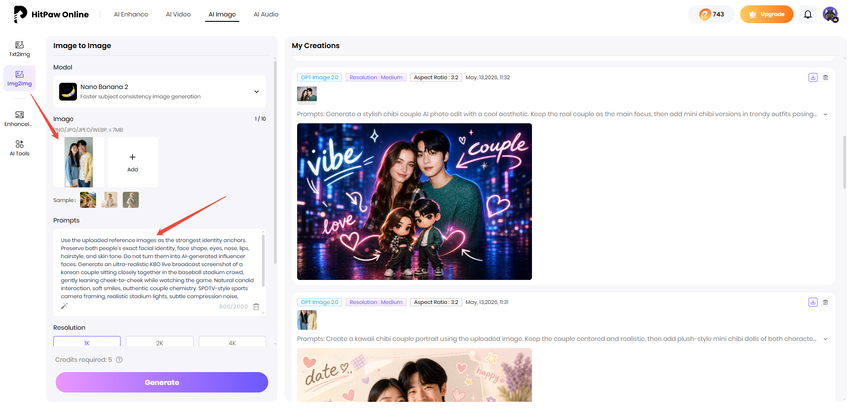Click the 743 credits coin badge
854x409 pixels.
pos(711,15)
